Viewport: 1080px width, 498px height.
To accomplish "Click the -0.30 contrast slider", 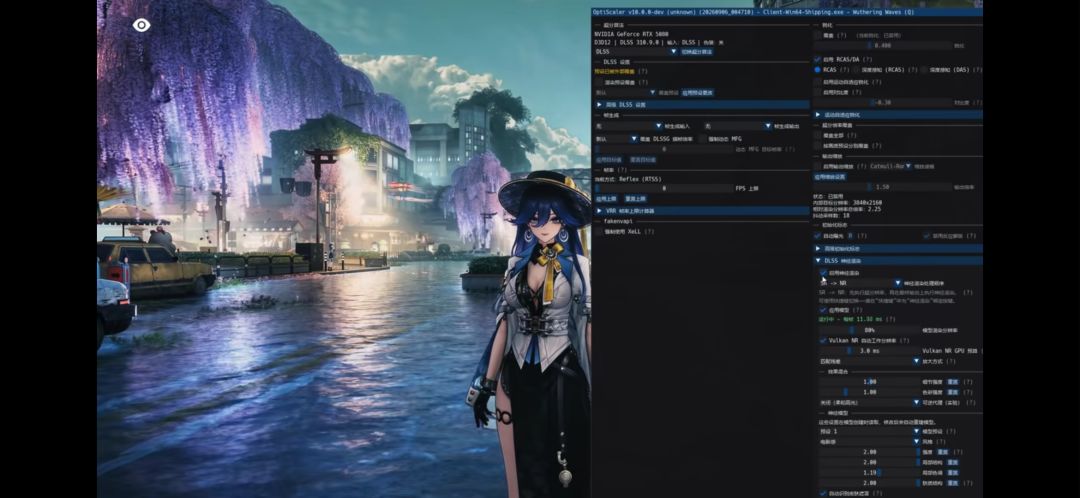I will click(882, 102).
